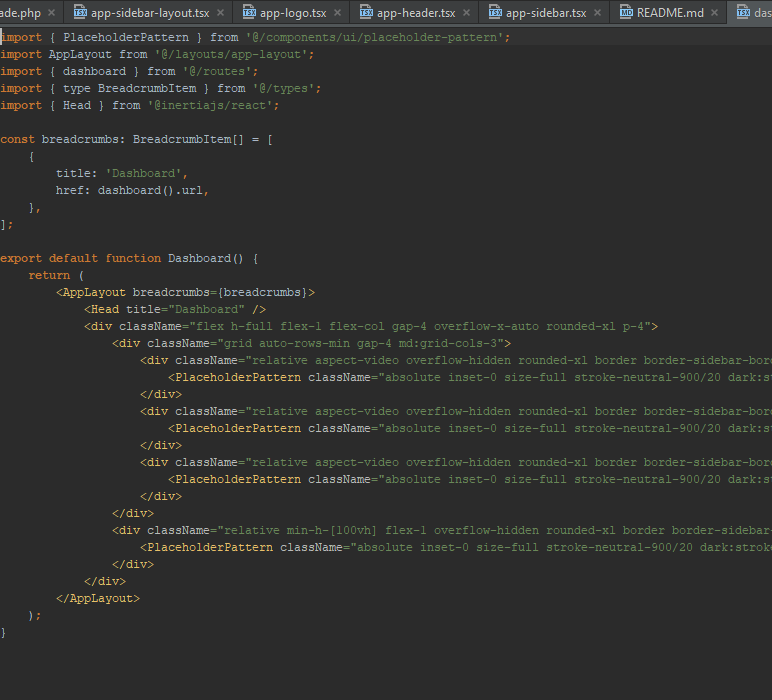Viewport: 772px width, 700px height.
Task: Close the app-sidebar.tsx tab
Action: coord(598,13)
